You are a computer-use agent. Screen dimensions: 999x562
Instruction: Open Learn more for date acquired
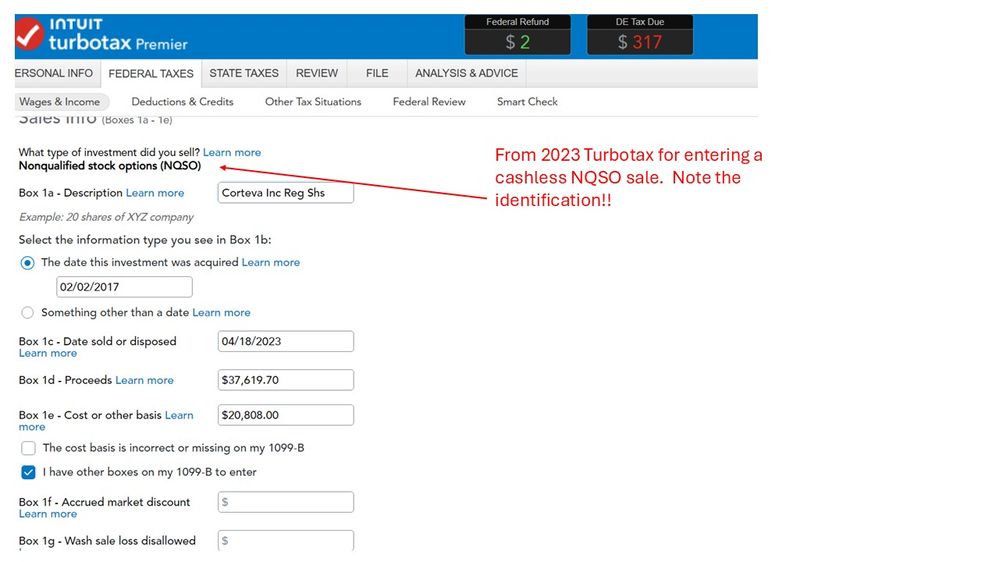pos(271,262)
